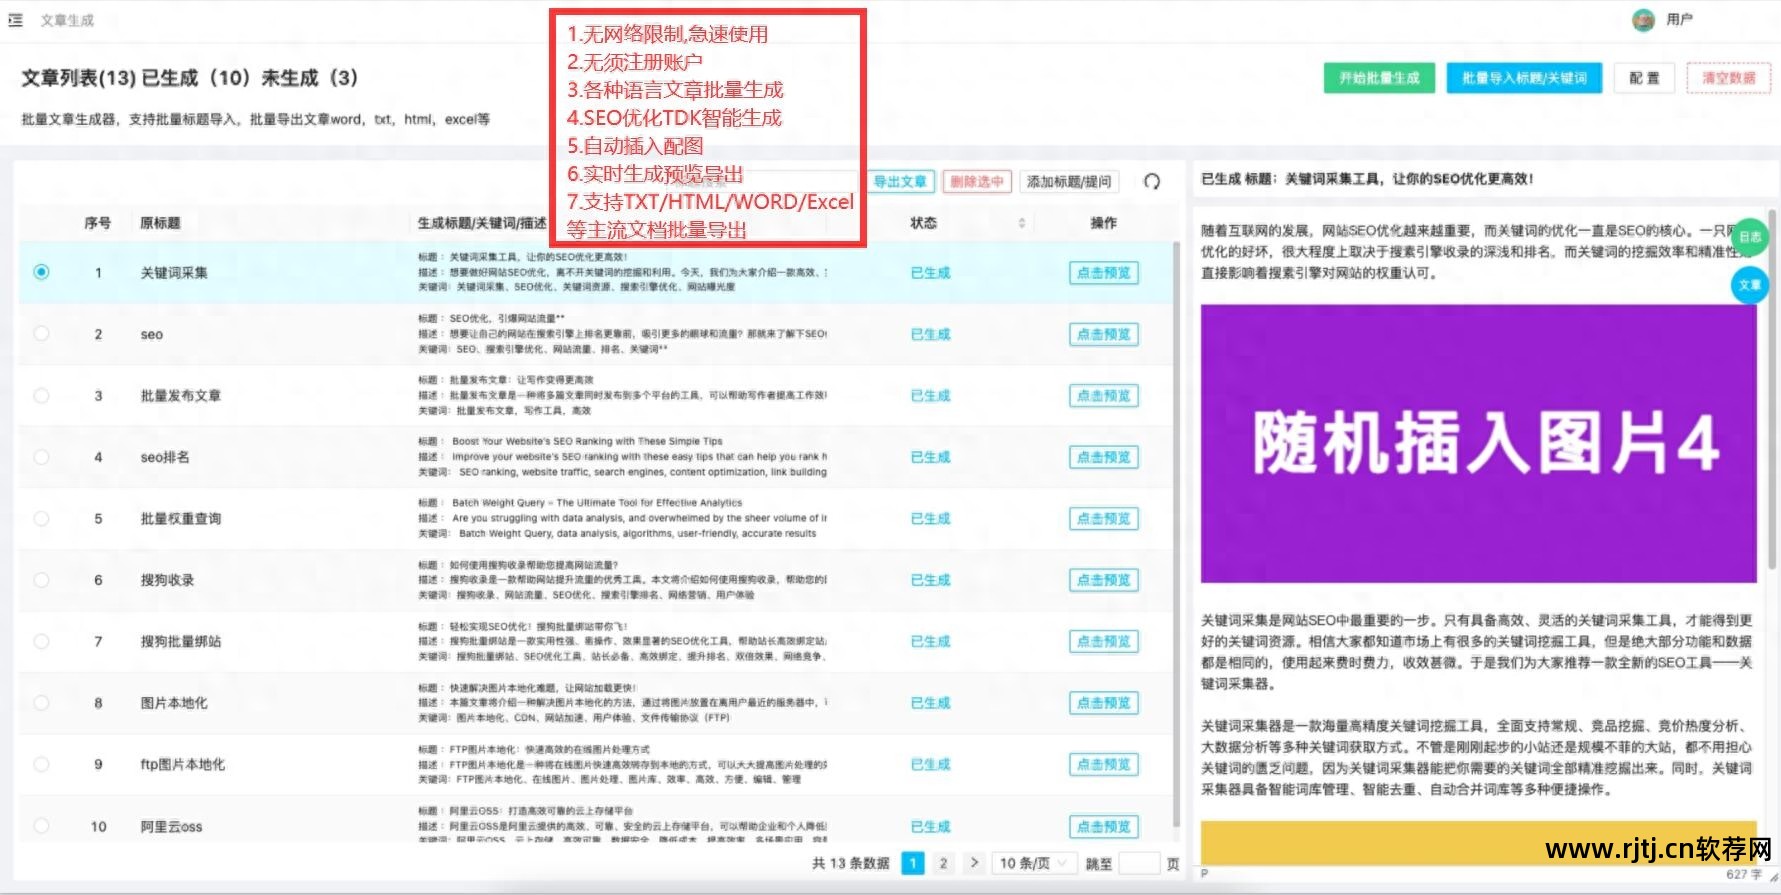The image size is (1781, 895).
Task: Open the 配置 settings button
Action: pyautogui.click(x=1644, y=78)
